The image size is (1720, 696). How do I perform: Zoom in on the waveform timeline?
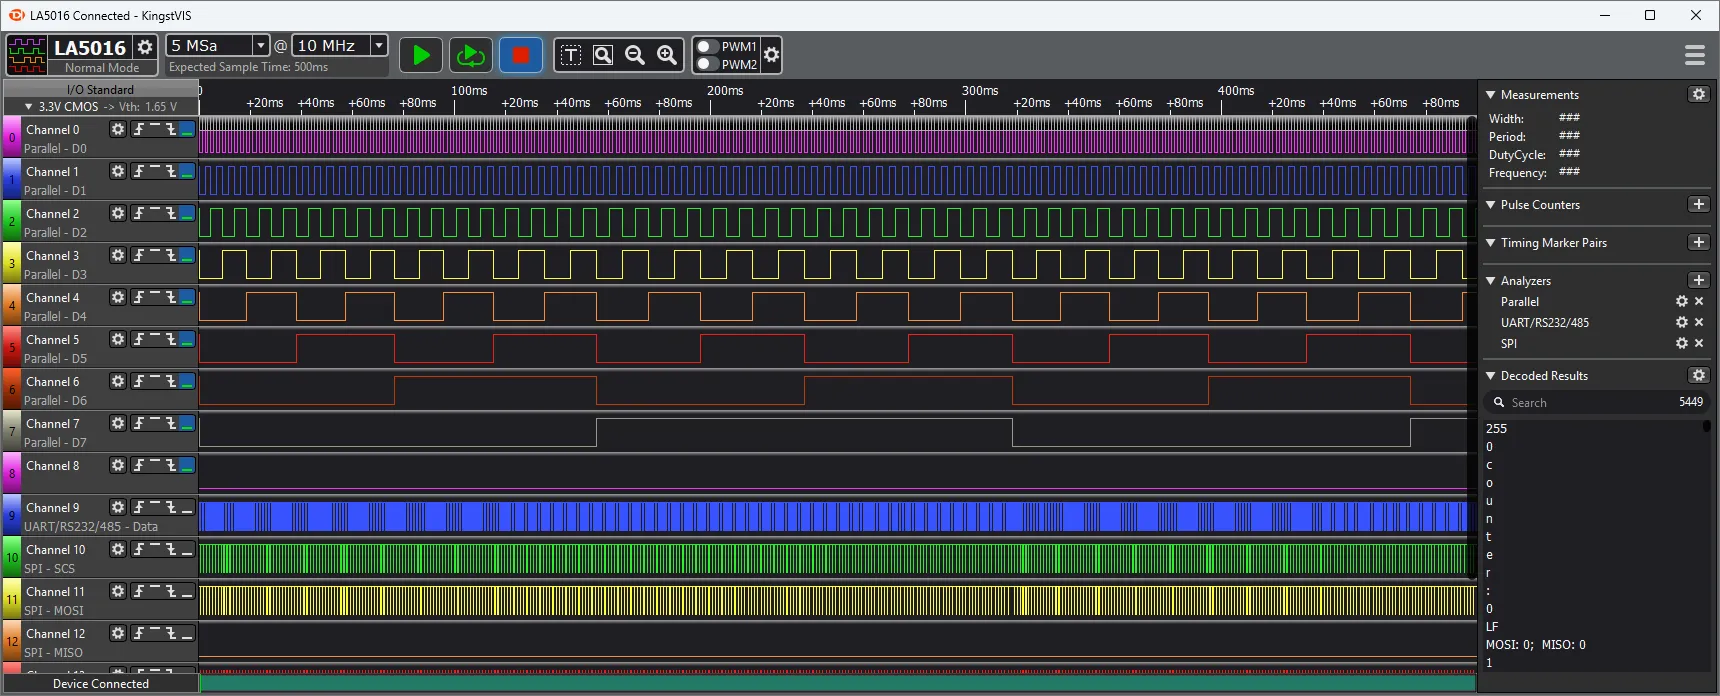[x=667, y=55]
